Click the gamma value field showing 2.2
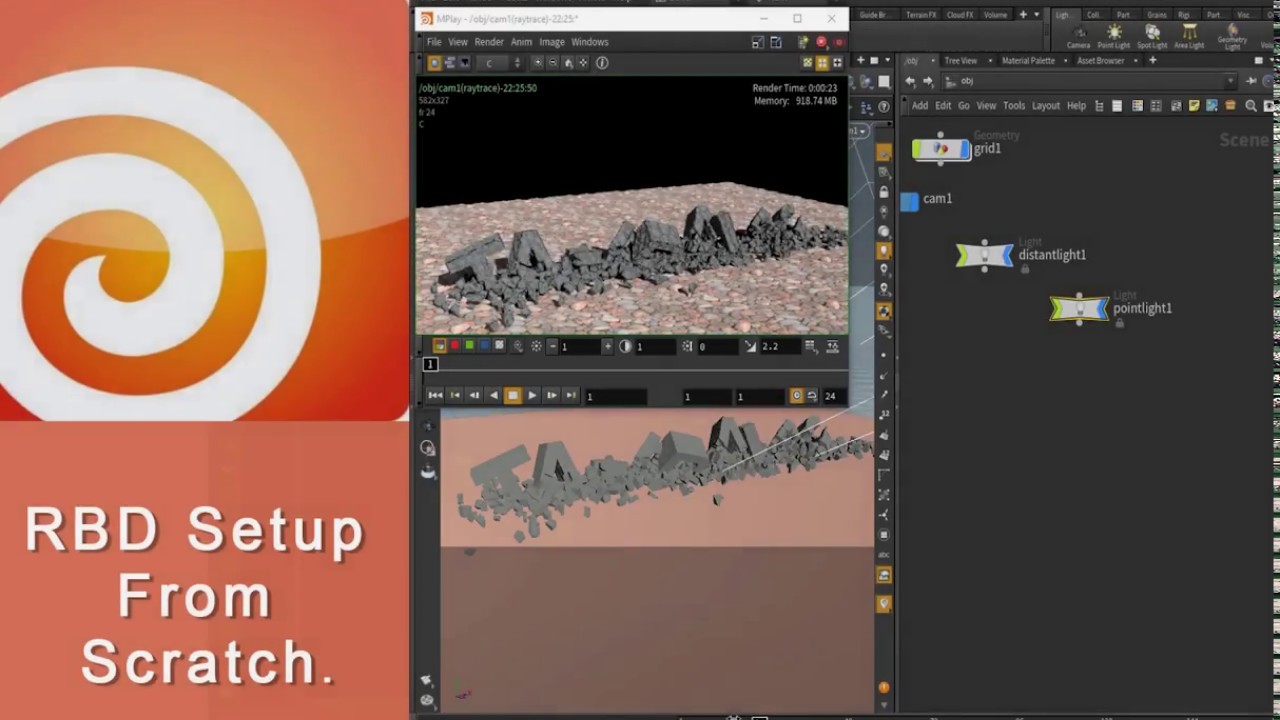Image resolution: width=1280 pixels, height=720 pixels. click(x=781, y=346)
